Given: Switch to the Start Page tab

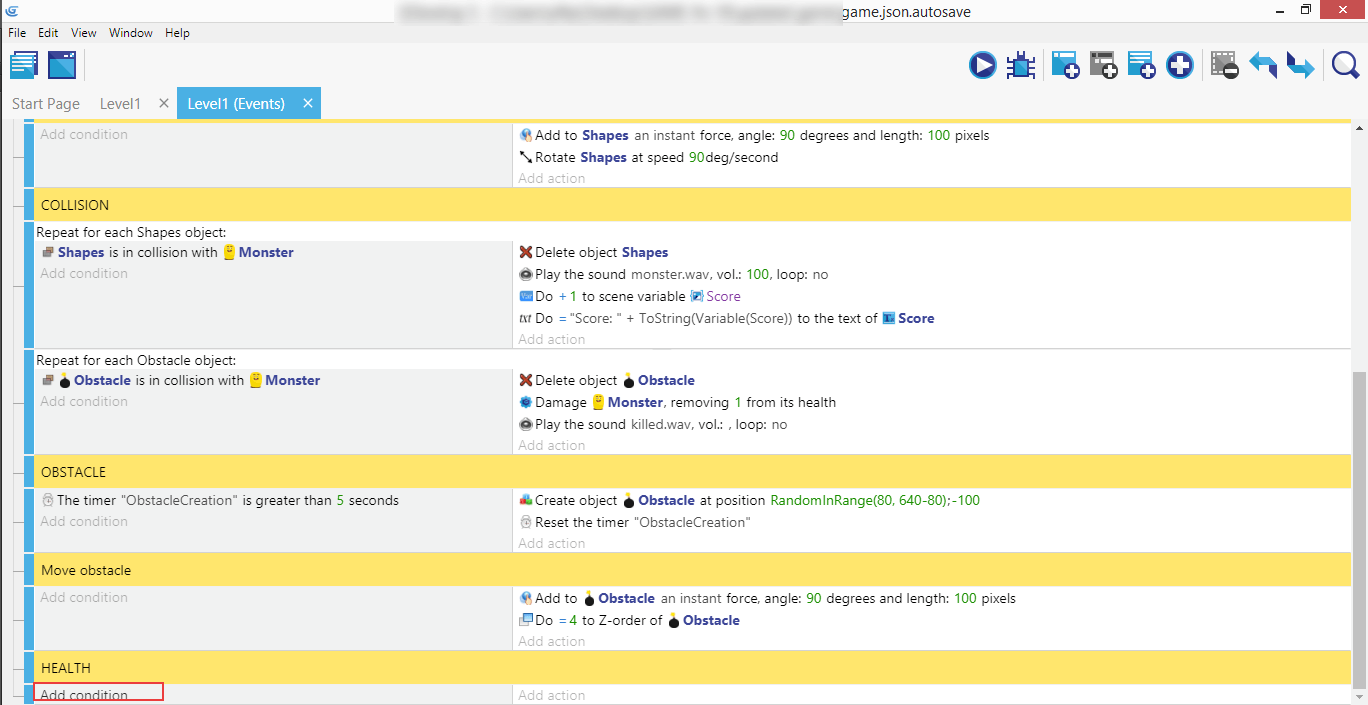Looking at the screenshot, I should click(46, 104).
